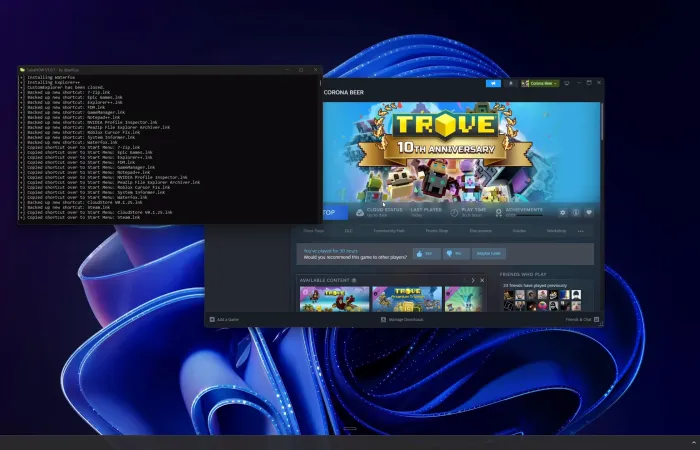Click Add a Game plus icon
The width and height of the screenshot is (700, 450).
click(212, 320)
